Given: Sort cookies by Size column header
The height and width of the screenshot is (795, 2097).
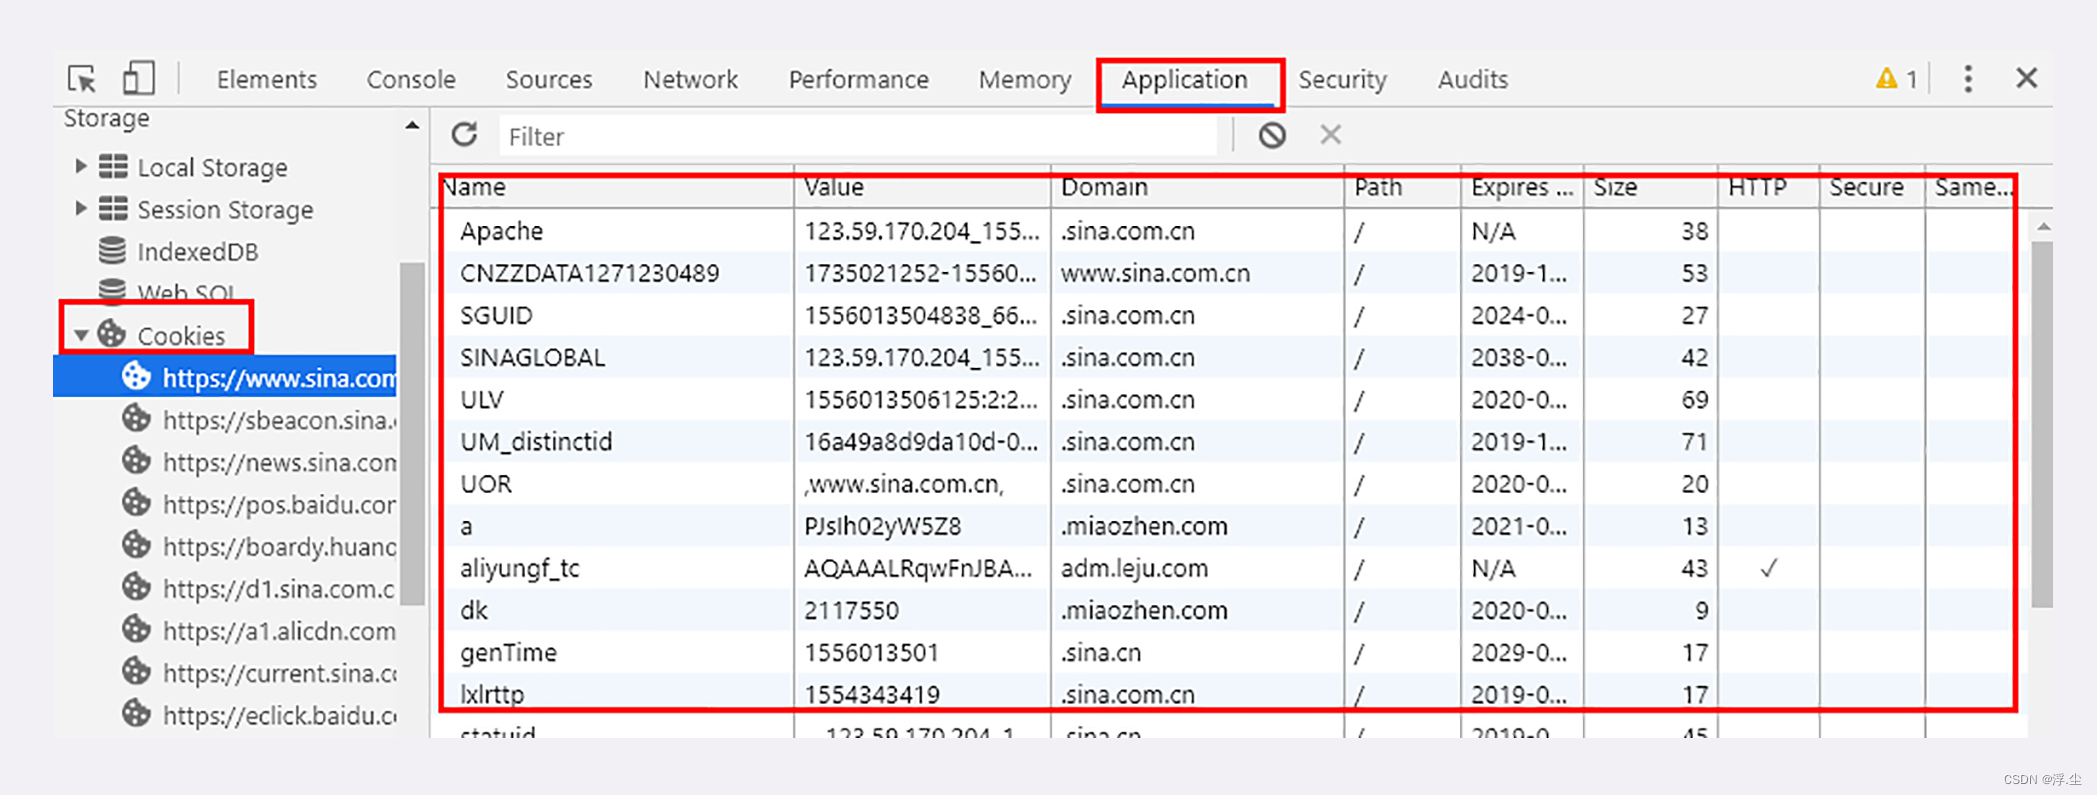Looking at the screenshot, I should pos(1650,187).
